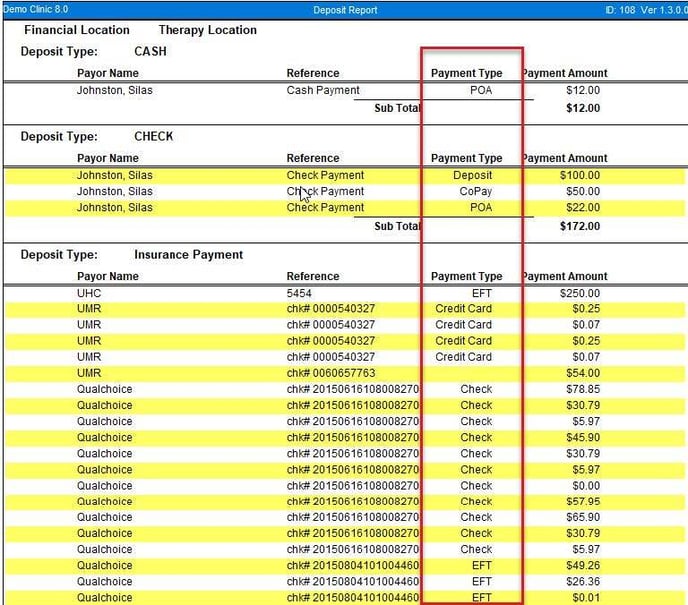Click the $54.00 UMR payment amount

pyautogui.click(x=583, y=373)
